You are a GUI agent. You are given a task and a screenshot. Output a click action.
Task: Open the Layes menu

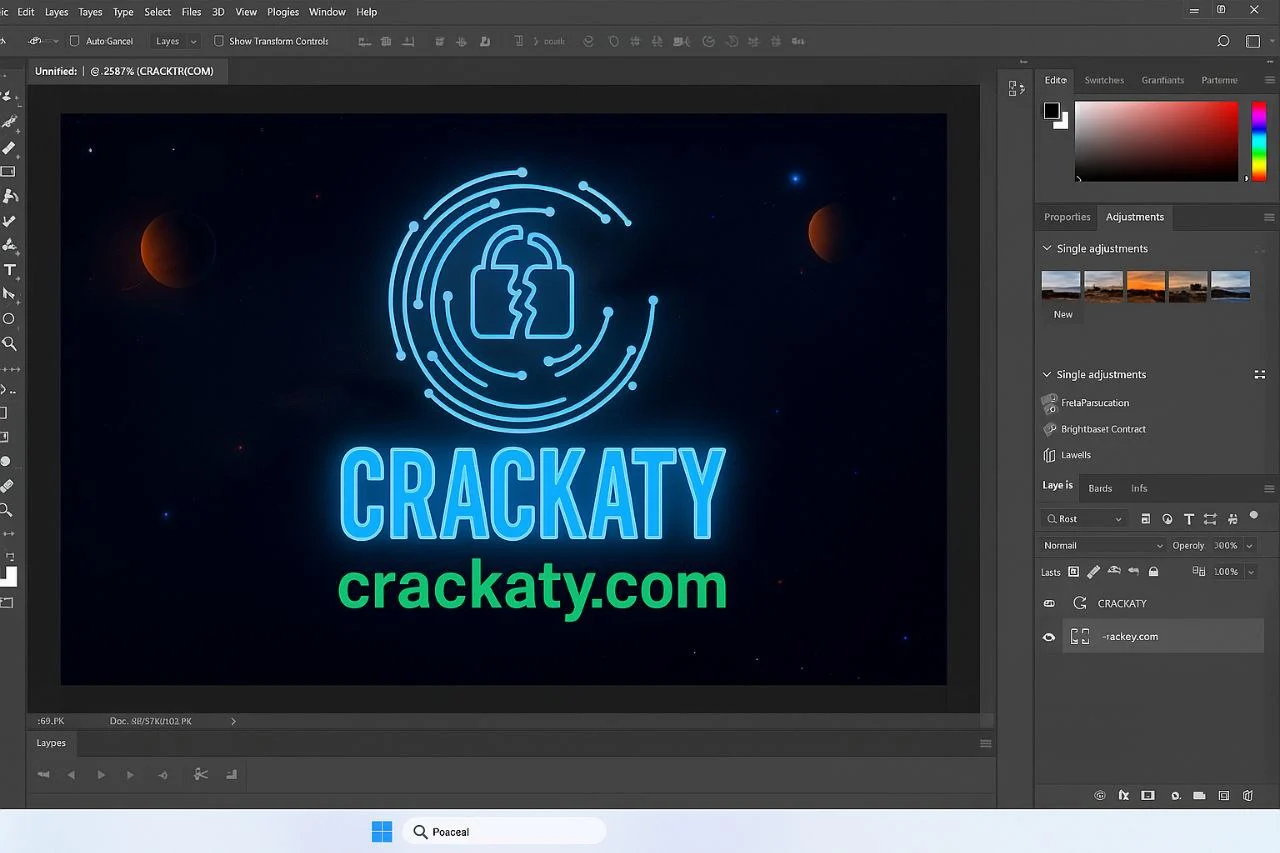click(x=57, y=12)
